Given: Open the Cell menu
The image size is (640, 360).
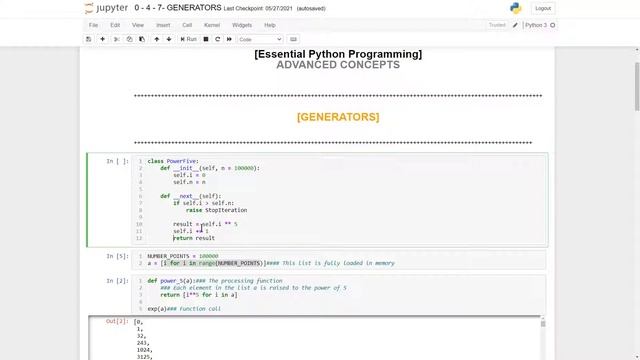Looking at the screenshot, I should click(187, 25).
